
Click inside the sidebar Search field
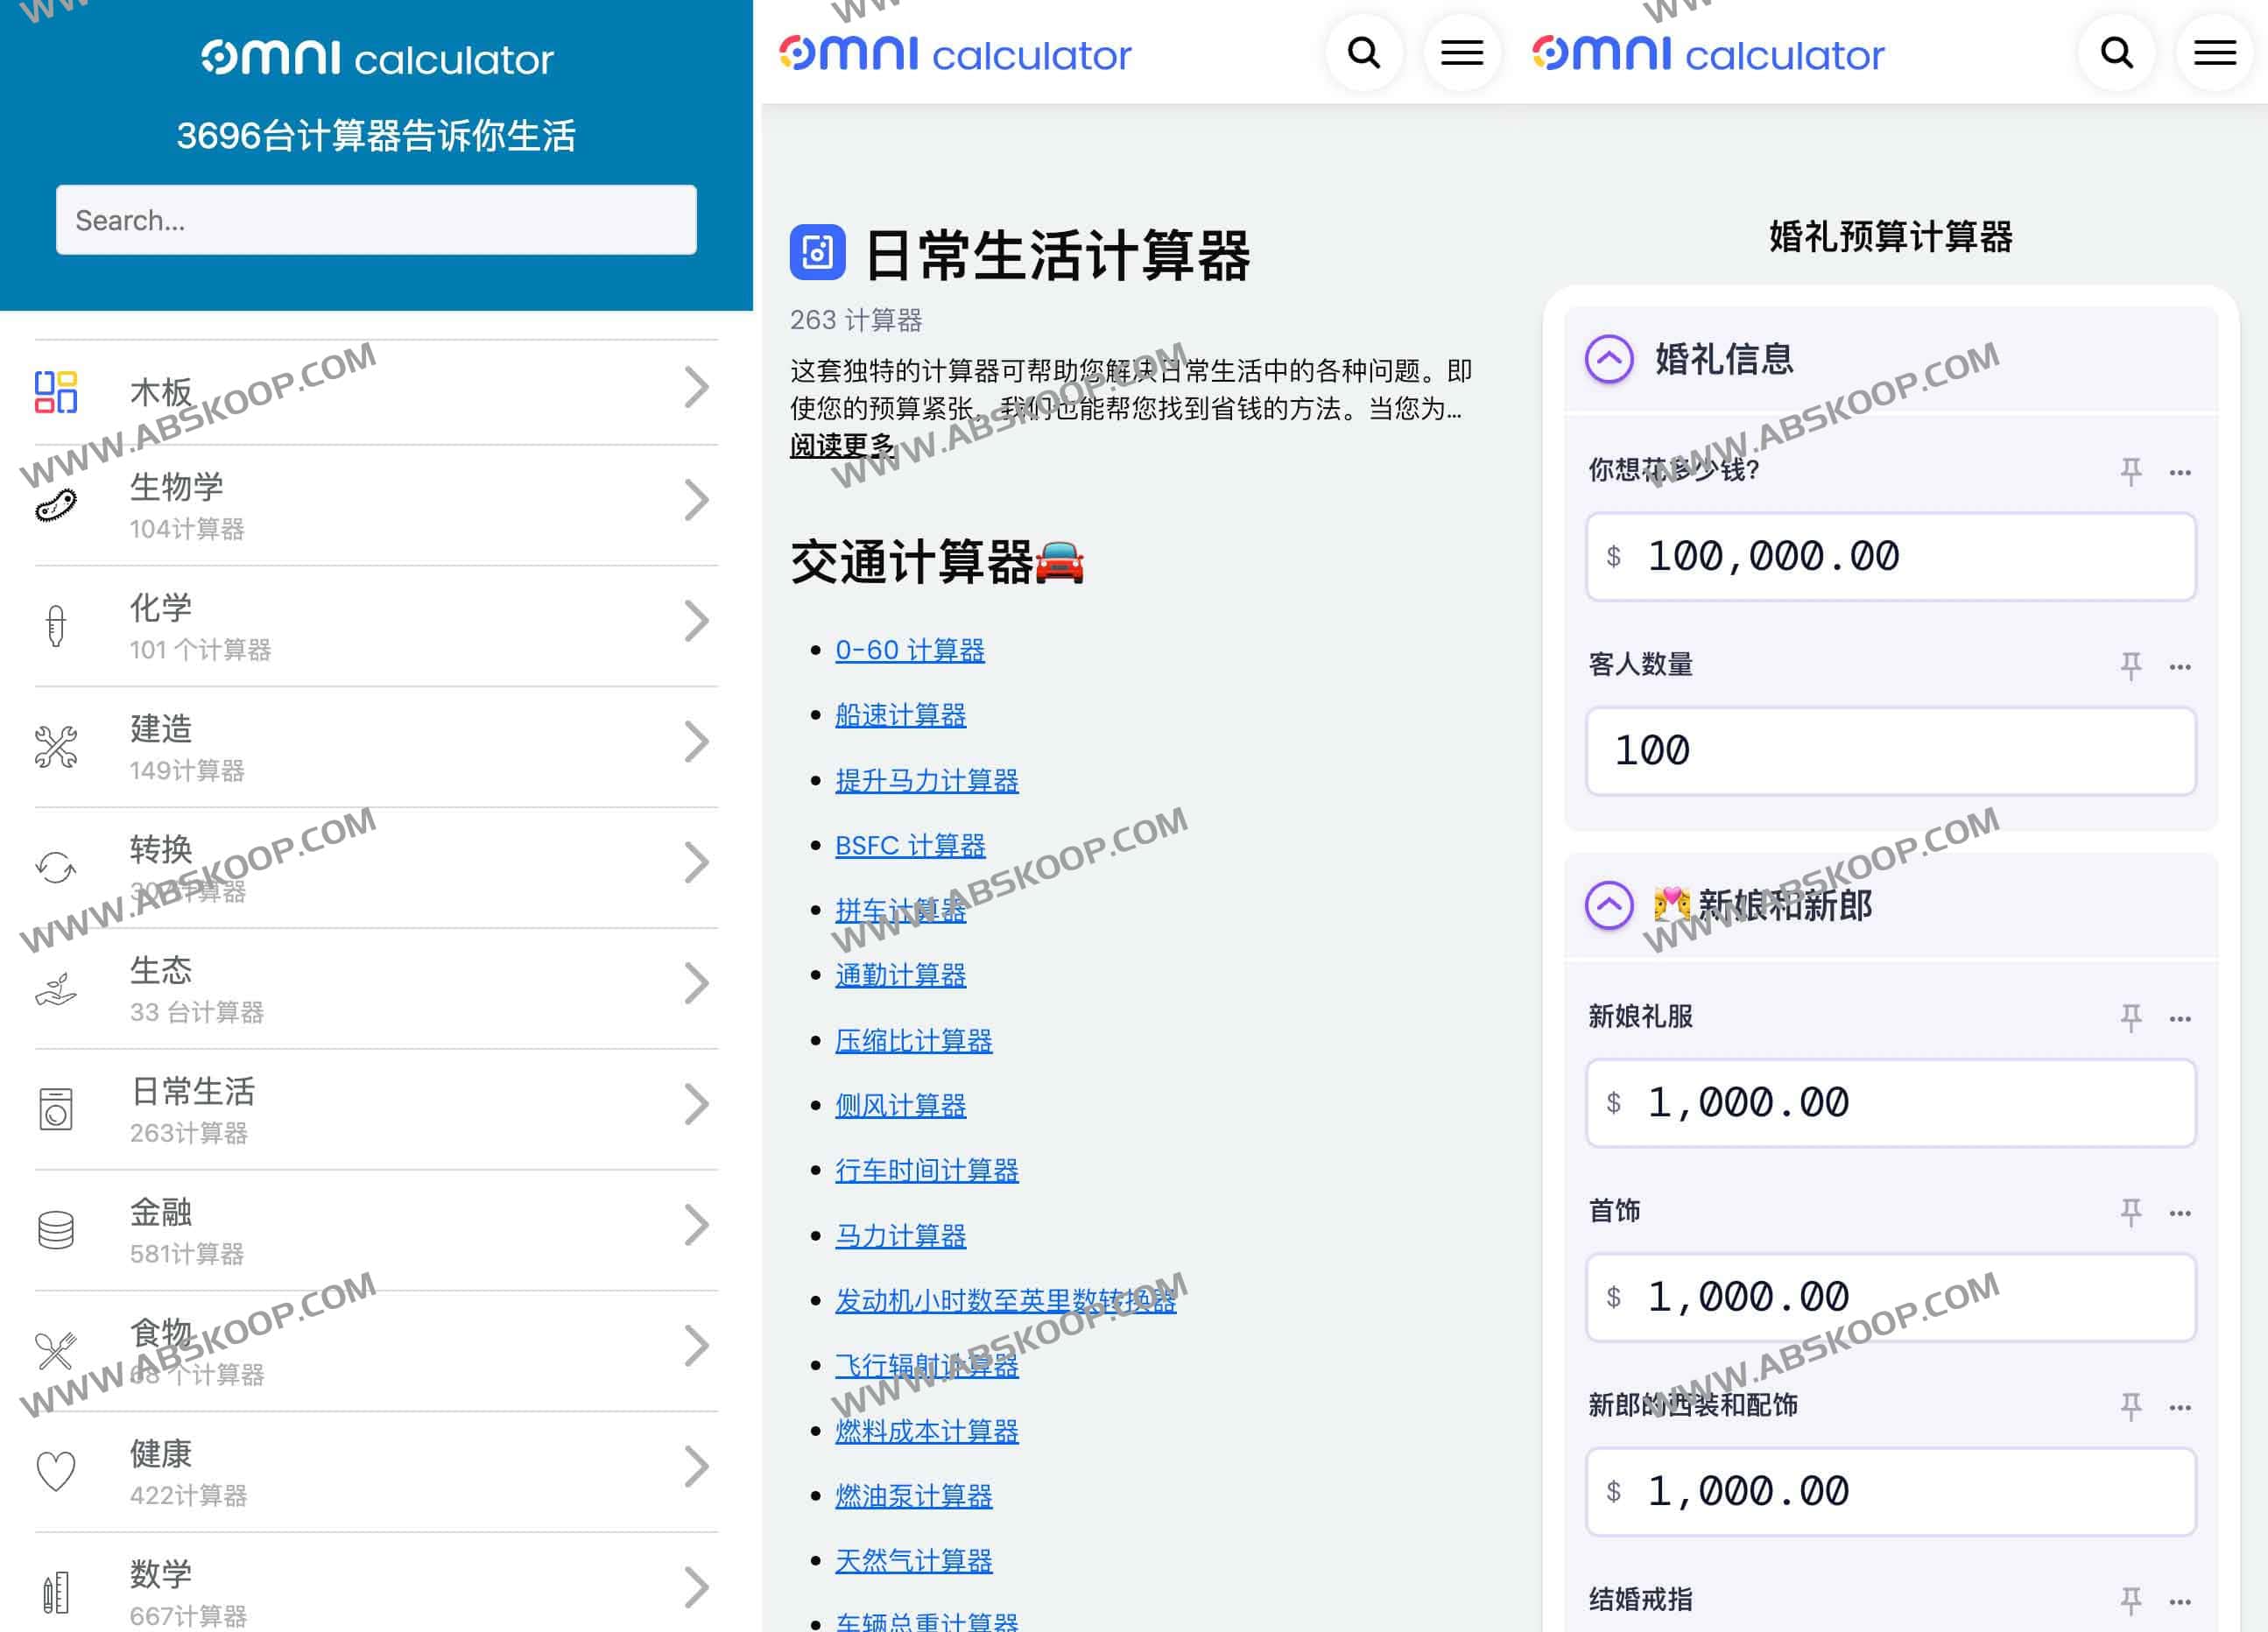376,220
